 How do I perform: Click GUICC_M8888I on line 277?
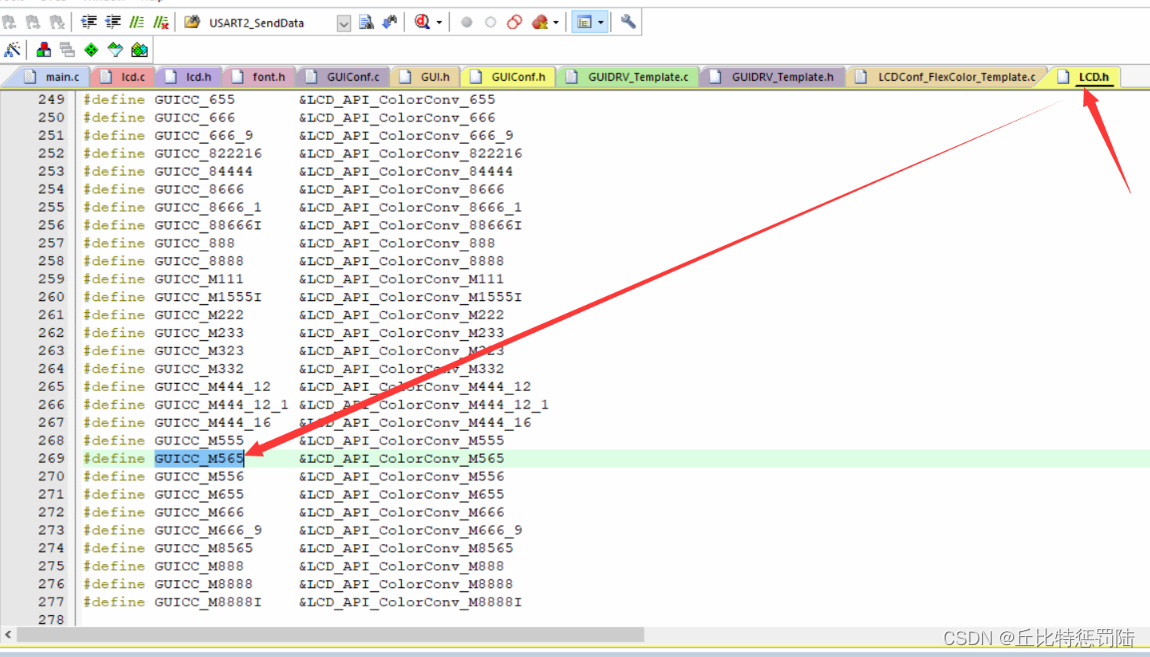coord(208,602)
